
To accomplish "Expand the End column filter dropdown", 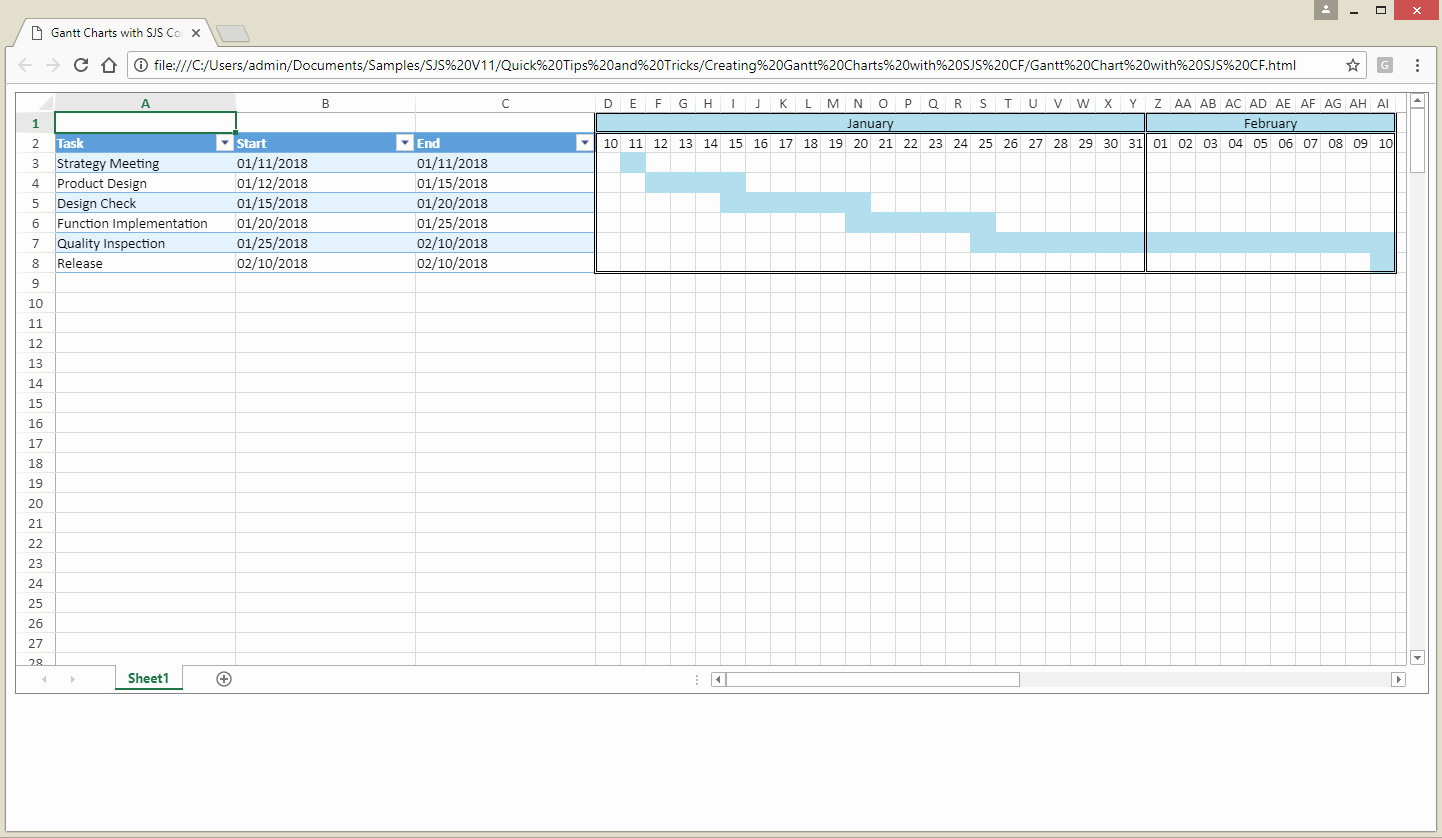I will click(585, 143).
